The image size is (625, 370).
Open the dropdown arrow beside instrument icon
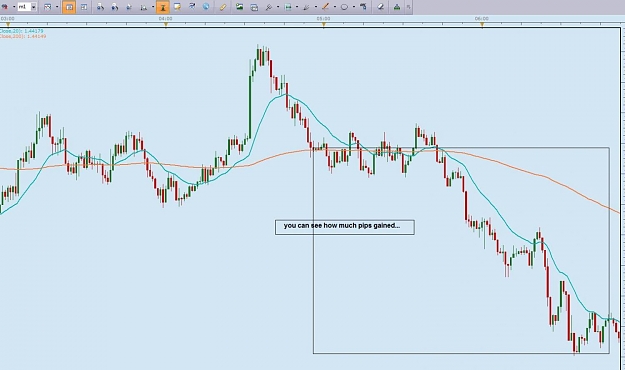pyautogui.click(x=14, y=7)
